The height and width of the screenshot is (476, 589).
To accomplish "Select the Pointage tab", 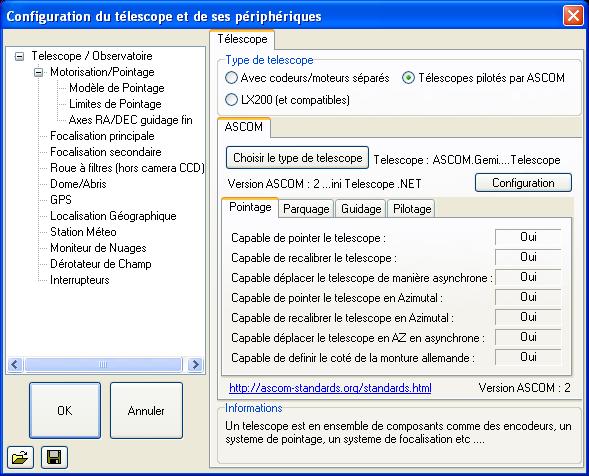I will click(x=250, y=207).
